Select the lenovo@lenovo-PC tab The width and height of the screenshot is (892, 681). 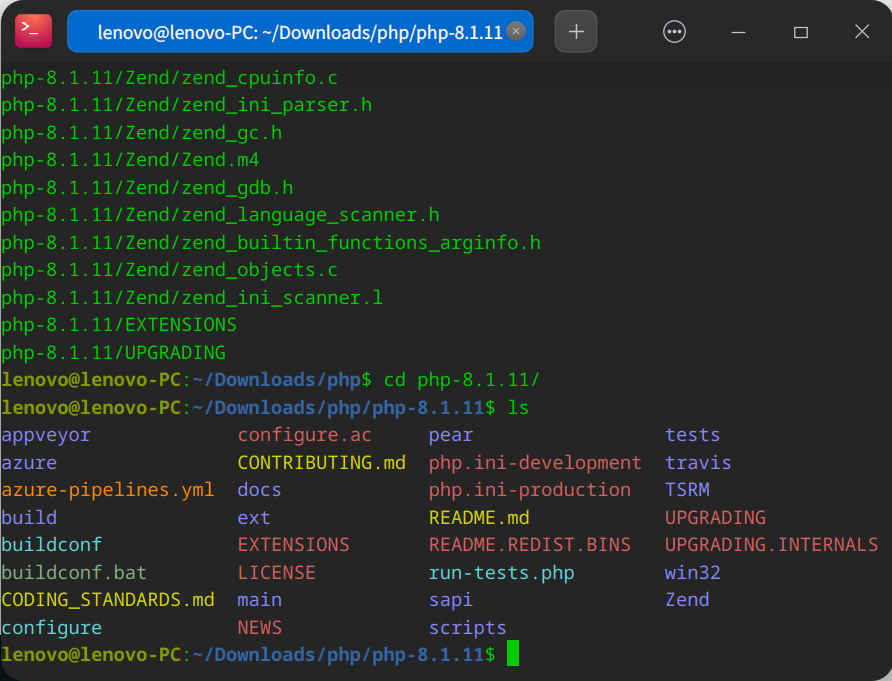coord(300,31)
